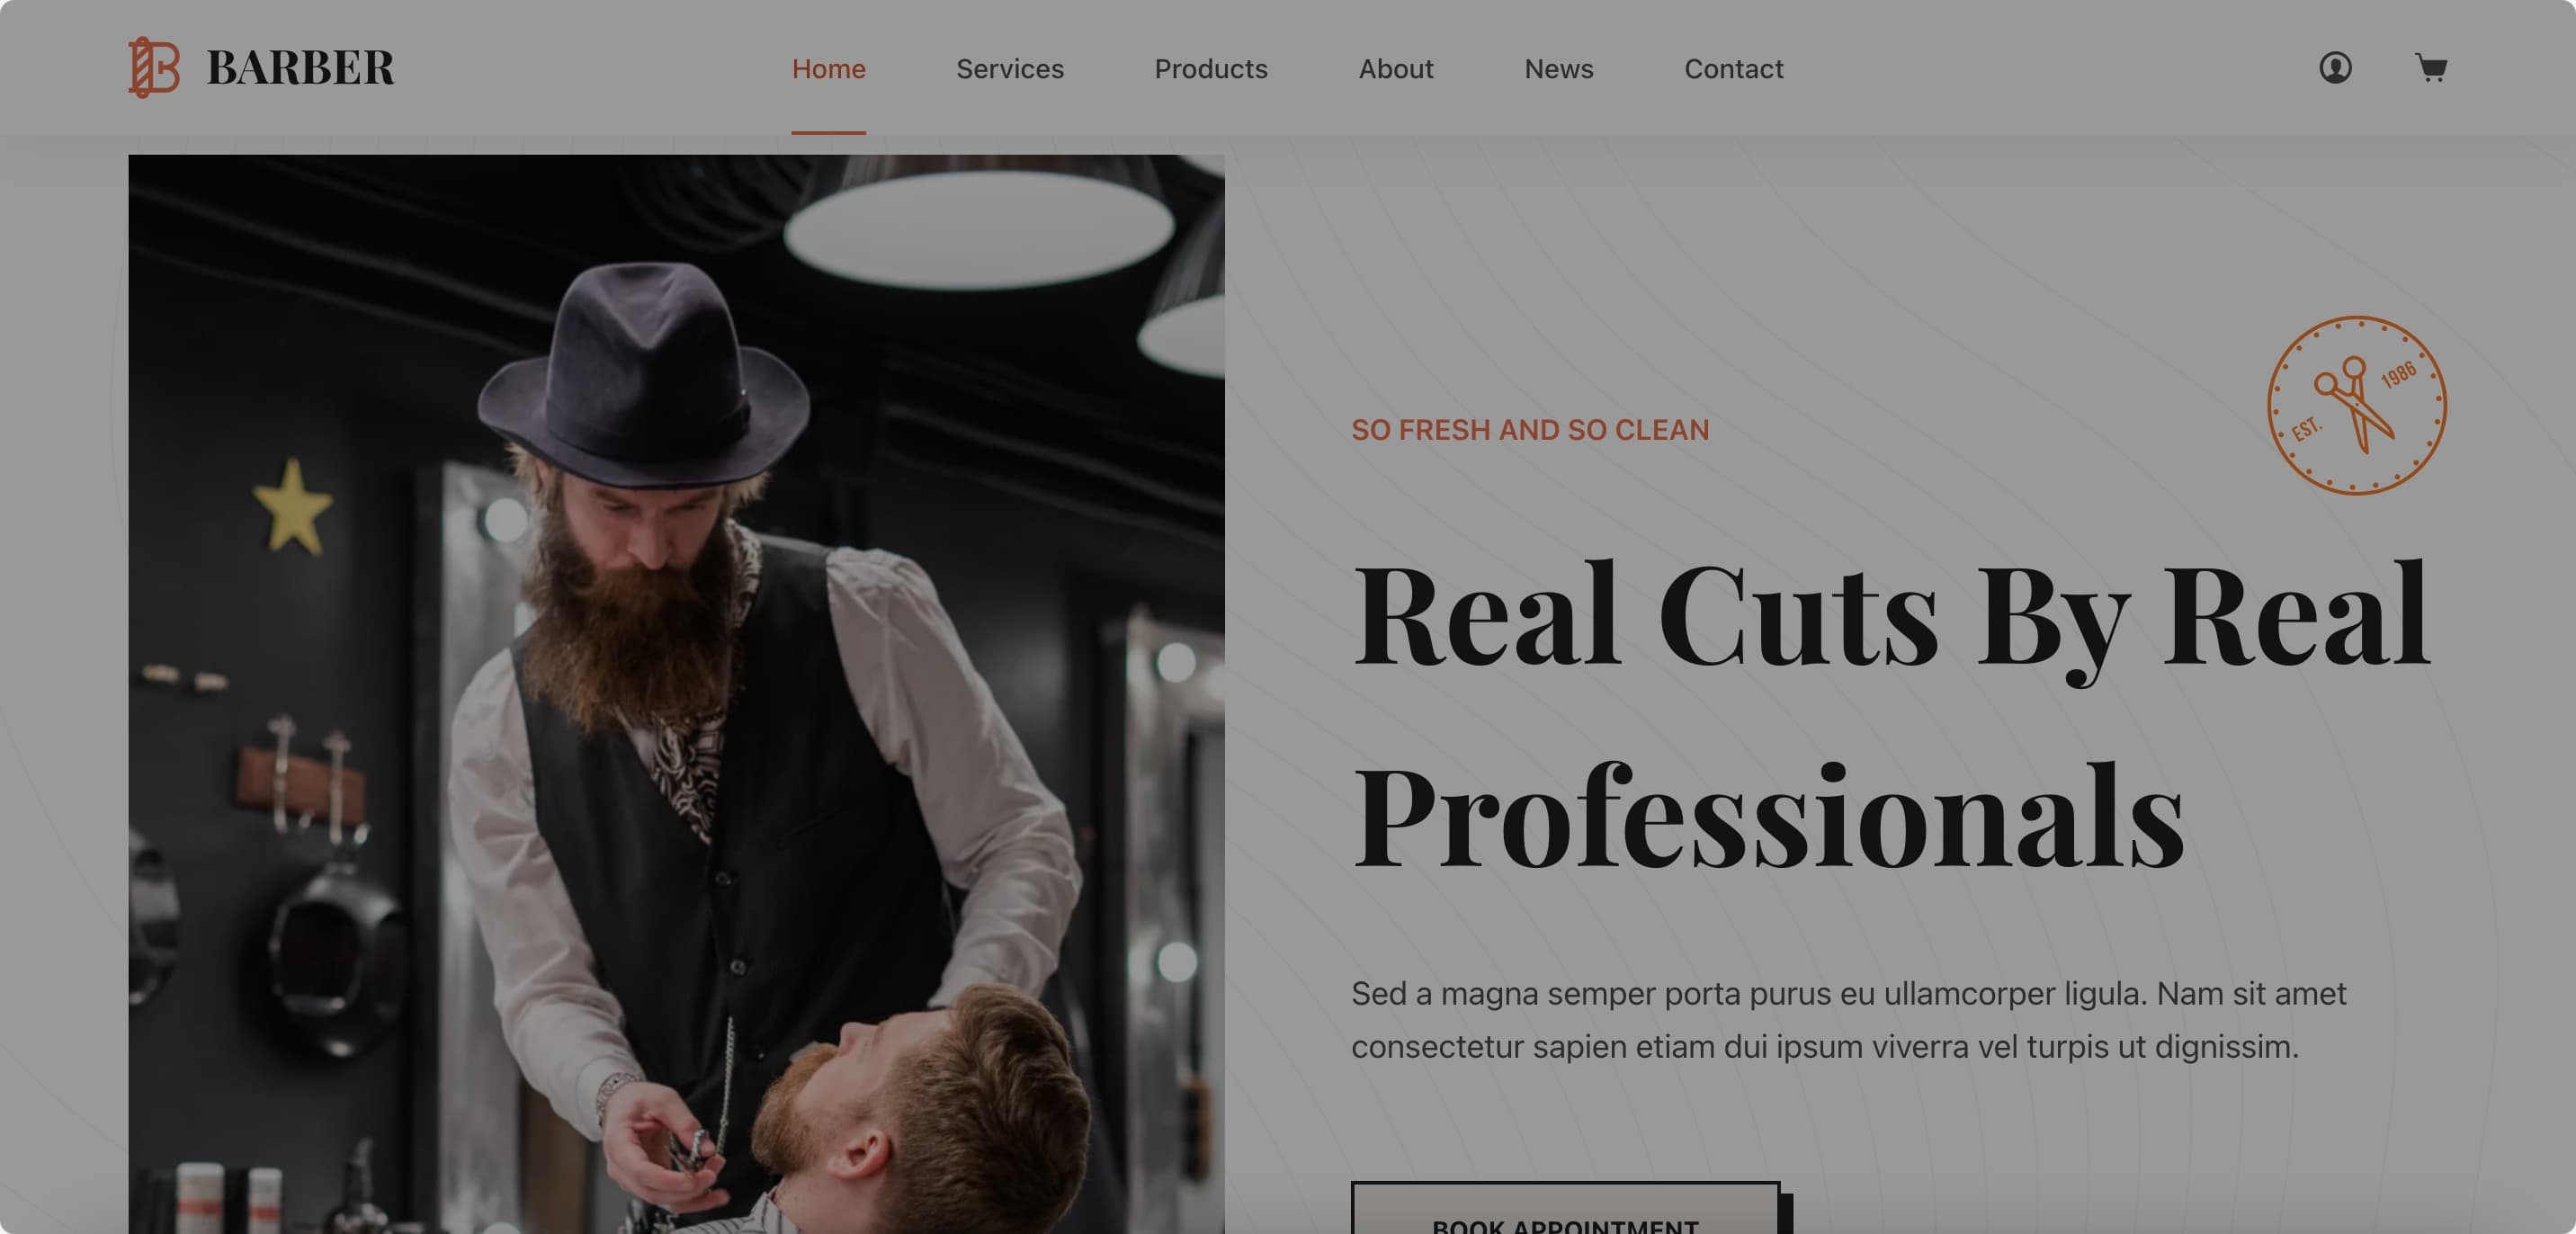The height and width of the screenshot is (1234, 2576).
Task: Click the orange underline beneath Home
Action: click(x=828, y=132)
